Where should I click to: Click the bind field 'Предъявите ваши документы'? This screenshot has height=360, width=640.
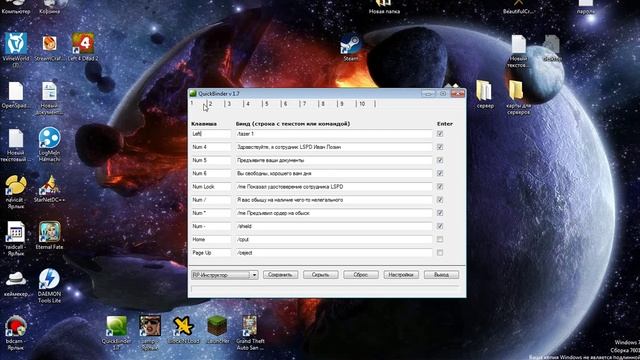pos(334,160)
